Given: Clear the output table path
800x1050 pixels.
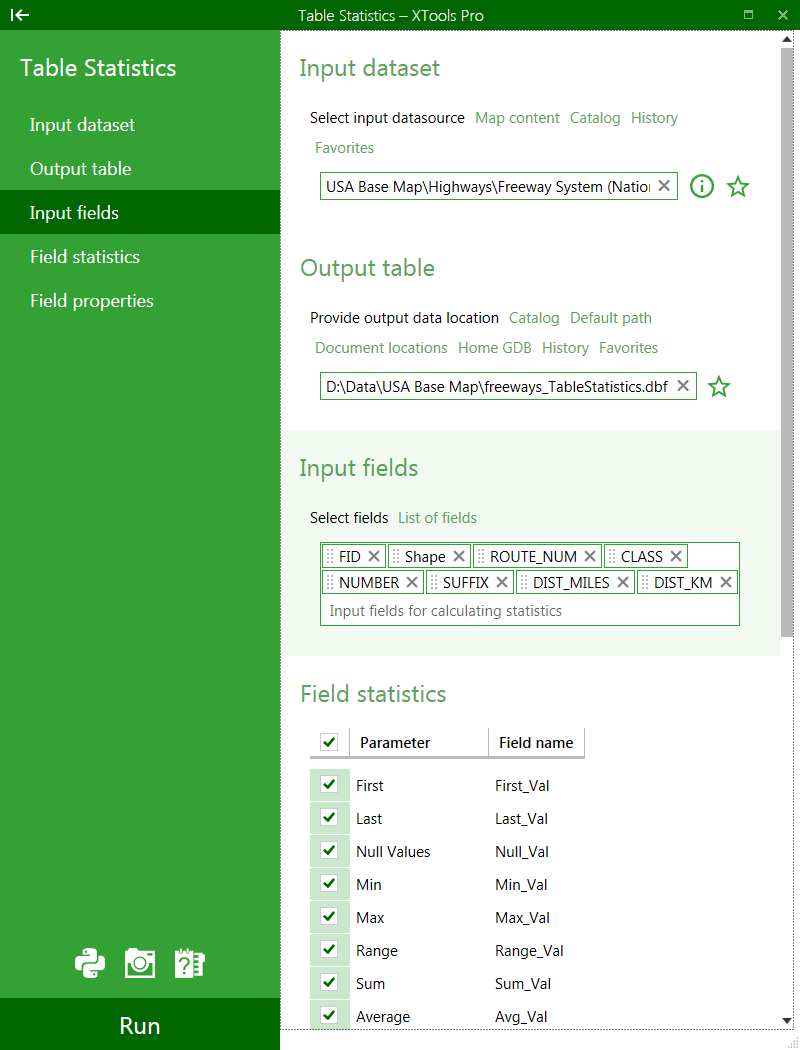Looking at the screenshot, I should pos(683,386).
